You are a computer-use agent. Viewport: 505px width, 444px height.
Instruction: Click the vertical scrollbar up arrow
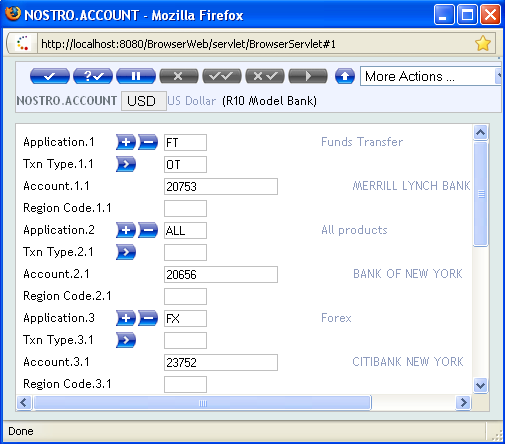coord(480,132)
